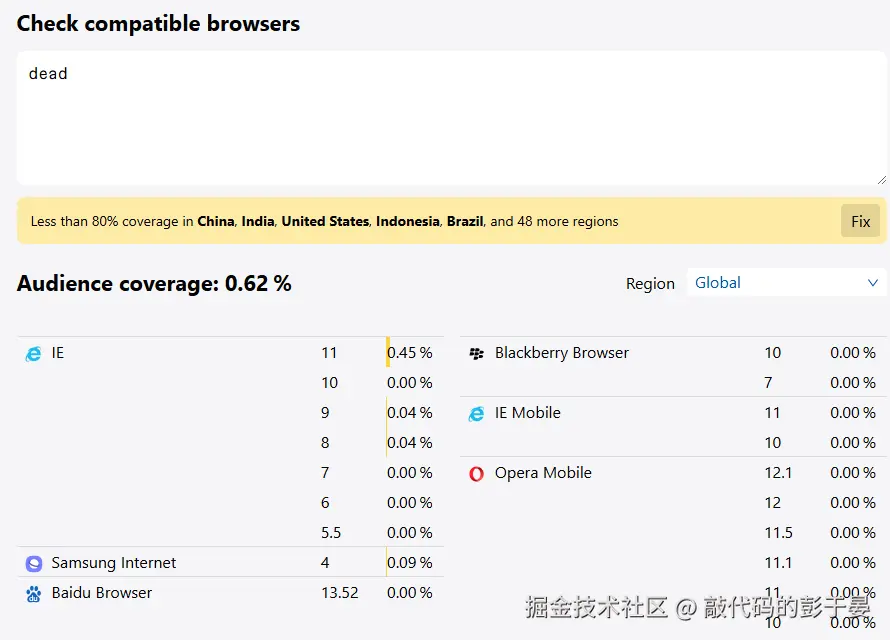
Task: Click into the browserslist query text area
Action: [x=450, y=118]
